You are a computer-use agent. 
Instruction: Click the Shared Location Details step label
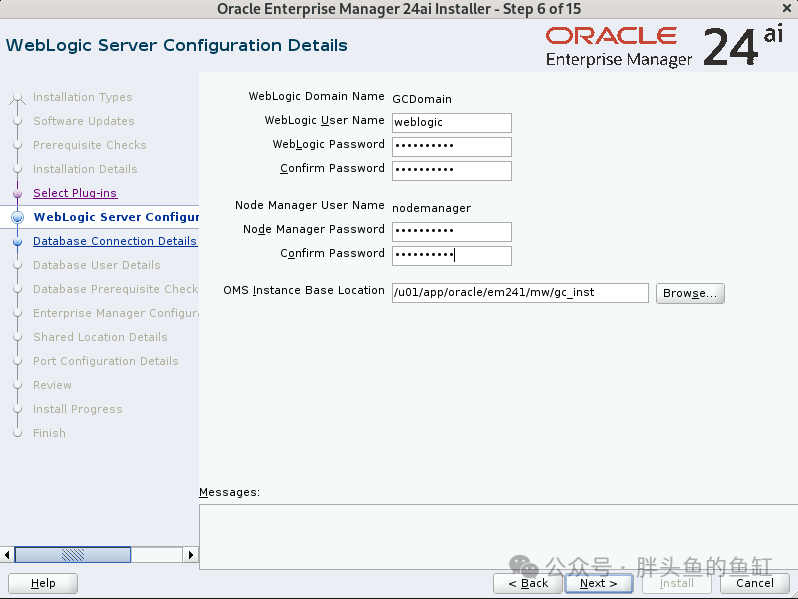coord(100,337)
